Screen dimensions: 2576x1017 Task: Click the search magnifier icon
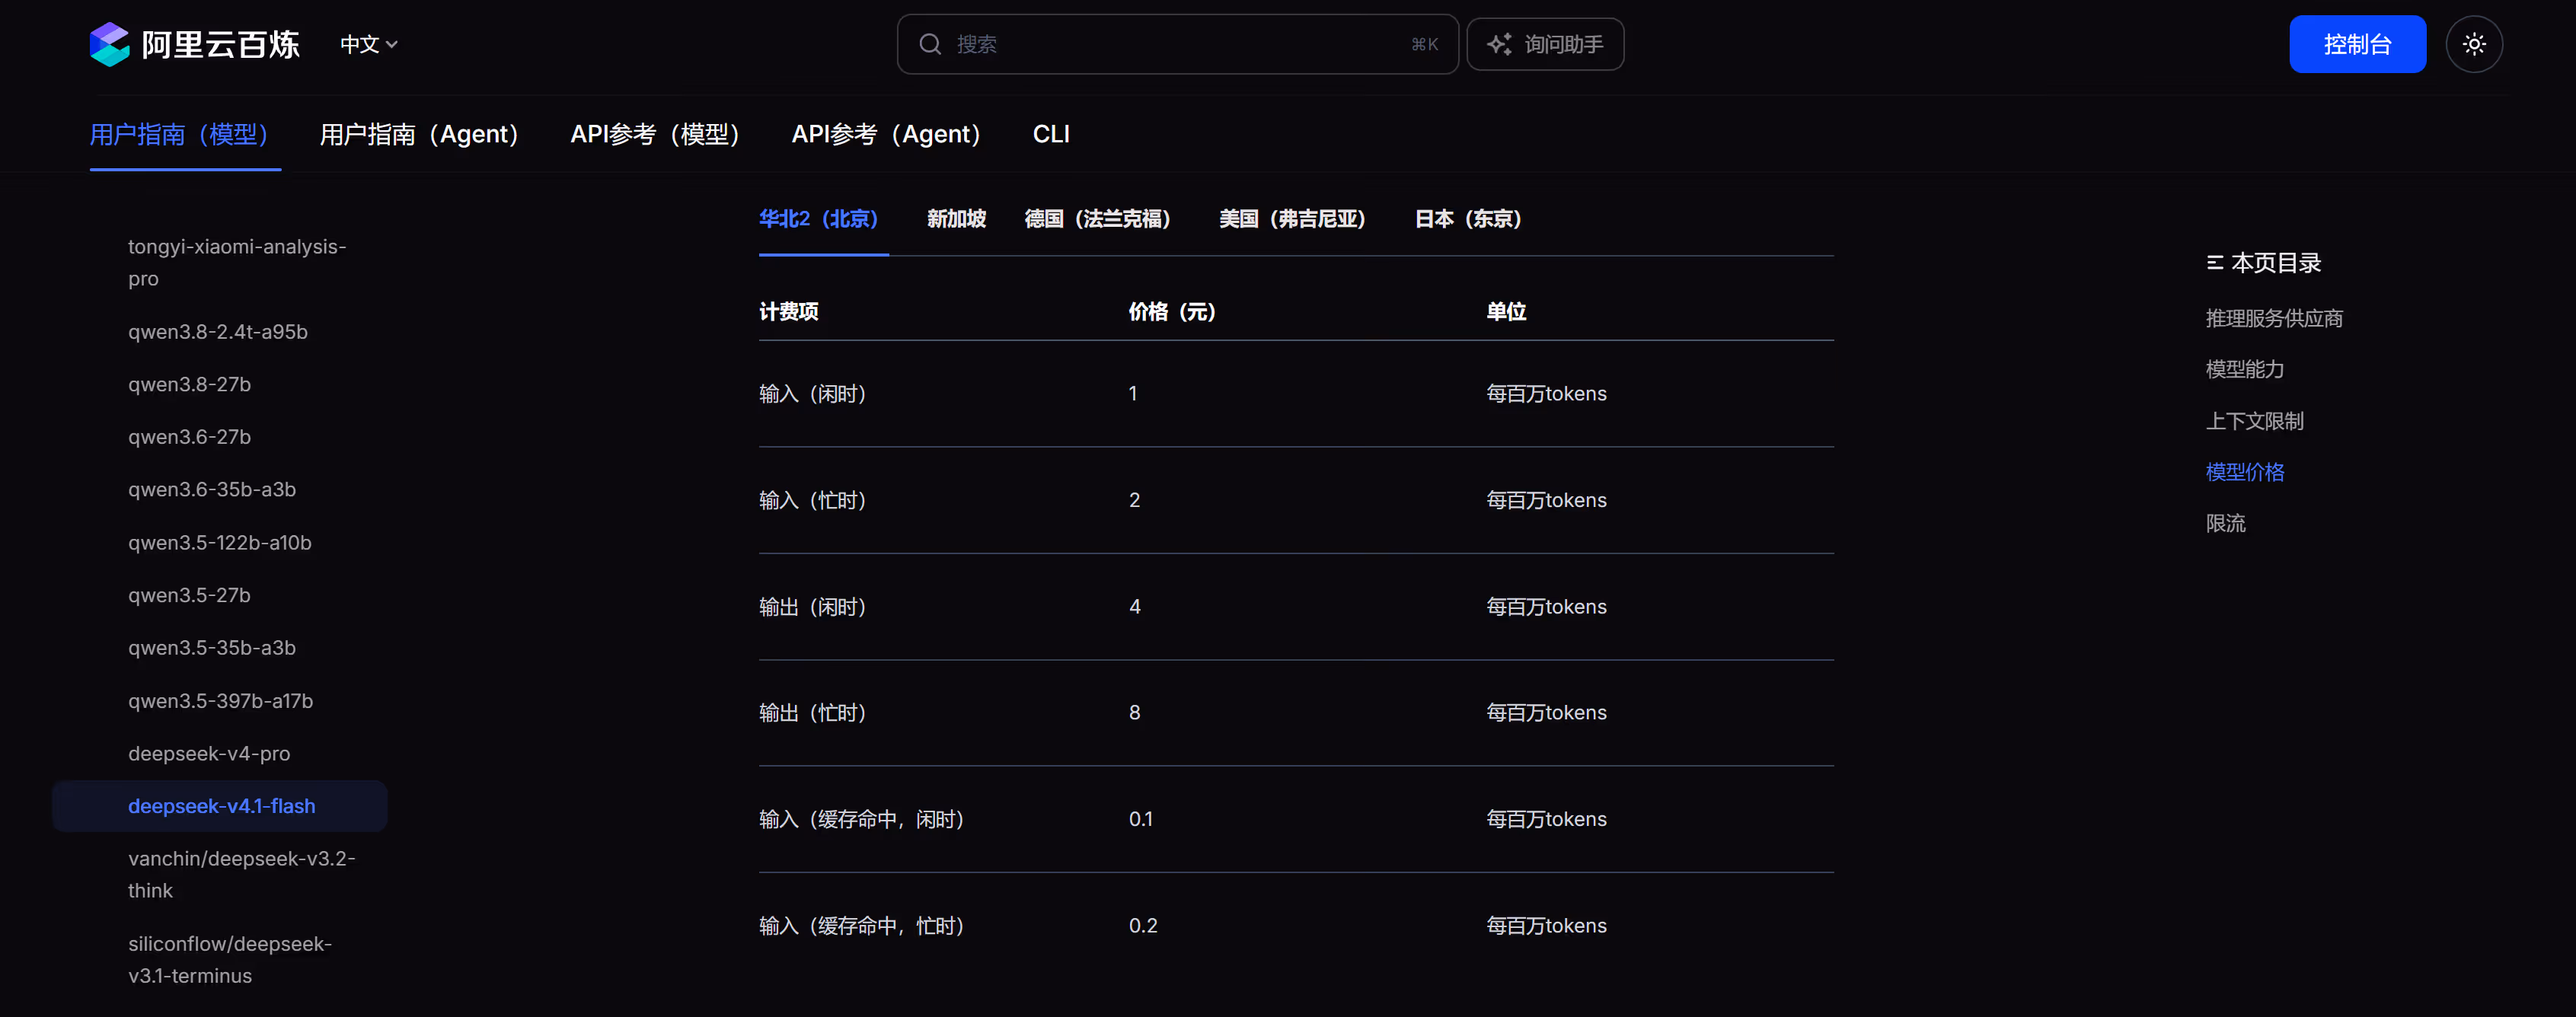tap(930, 44)
